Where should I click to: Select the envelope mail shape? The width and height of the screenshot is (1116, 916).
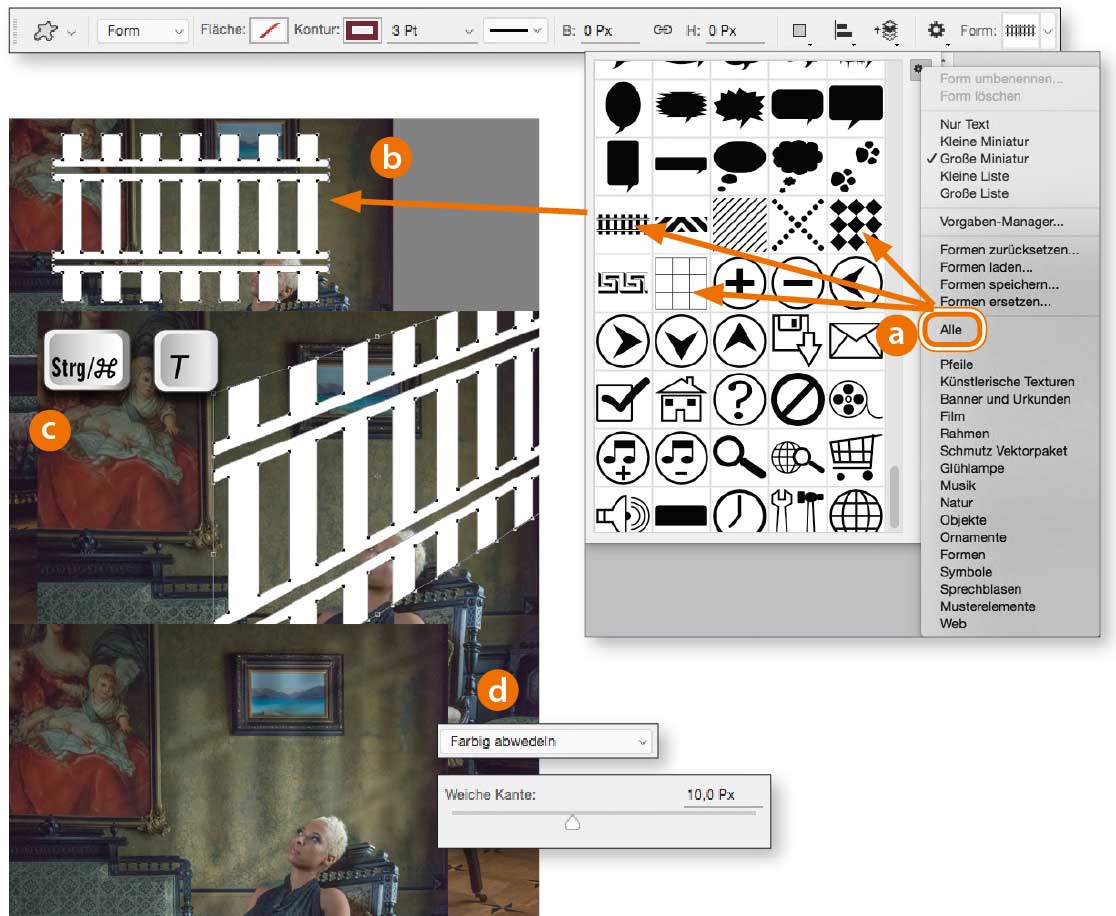pos(856,342)
